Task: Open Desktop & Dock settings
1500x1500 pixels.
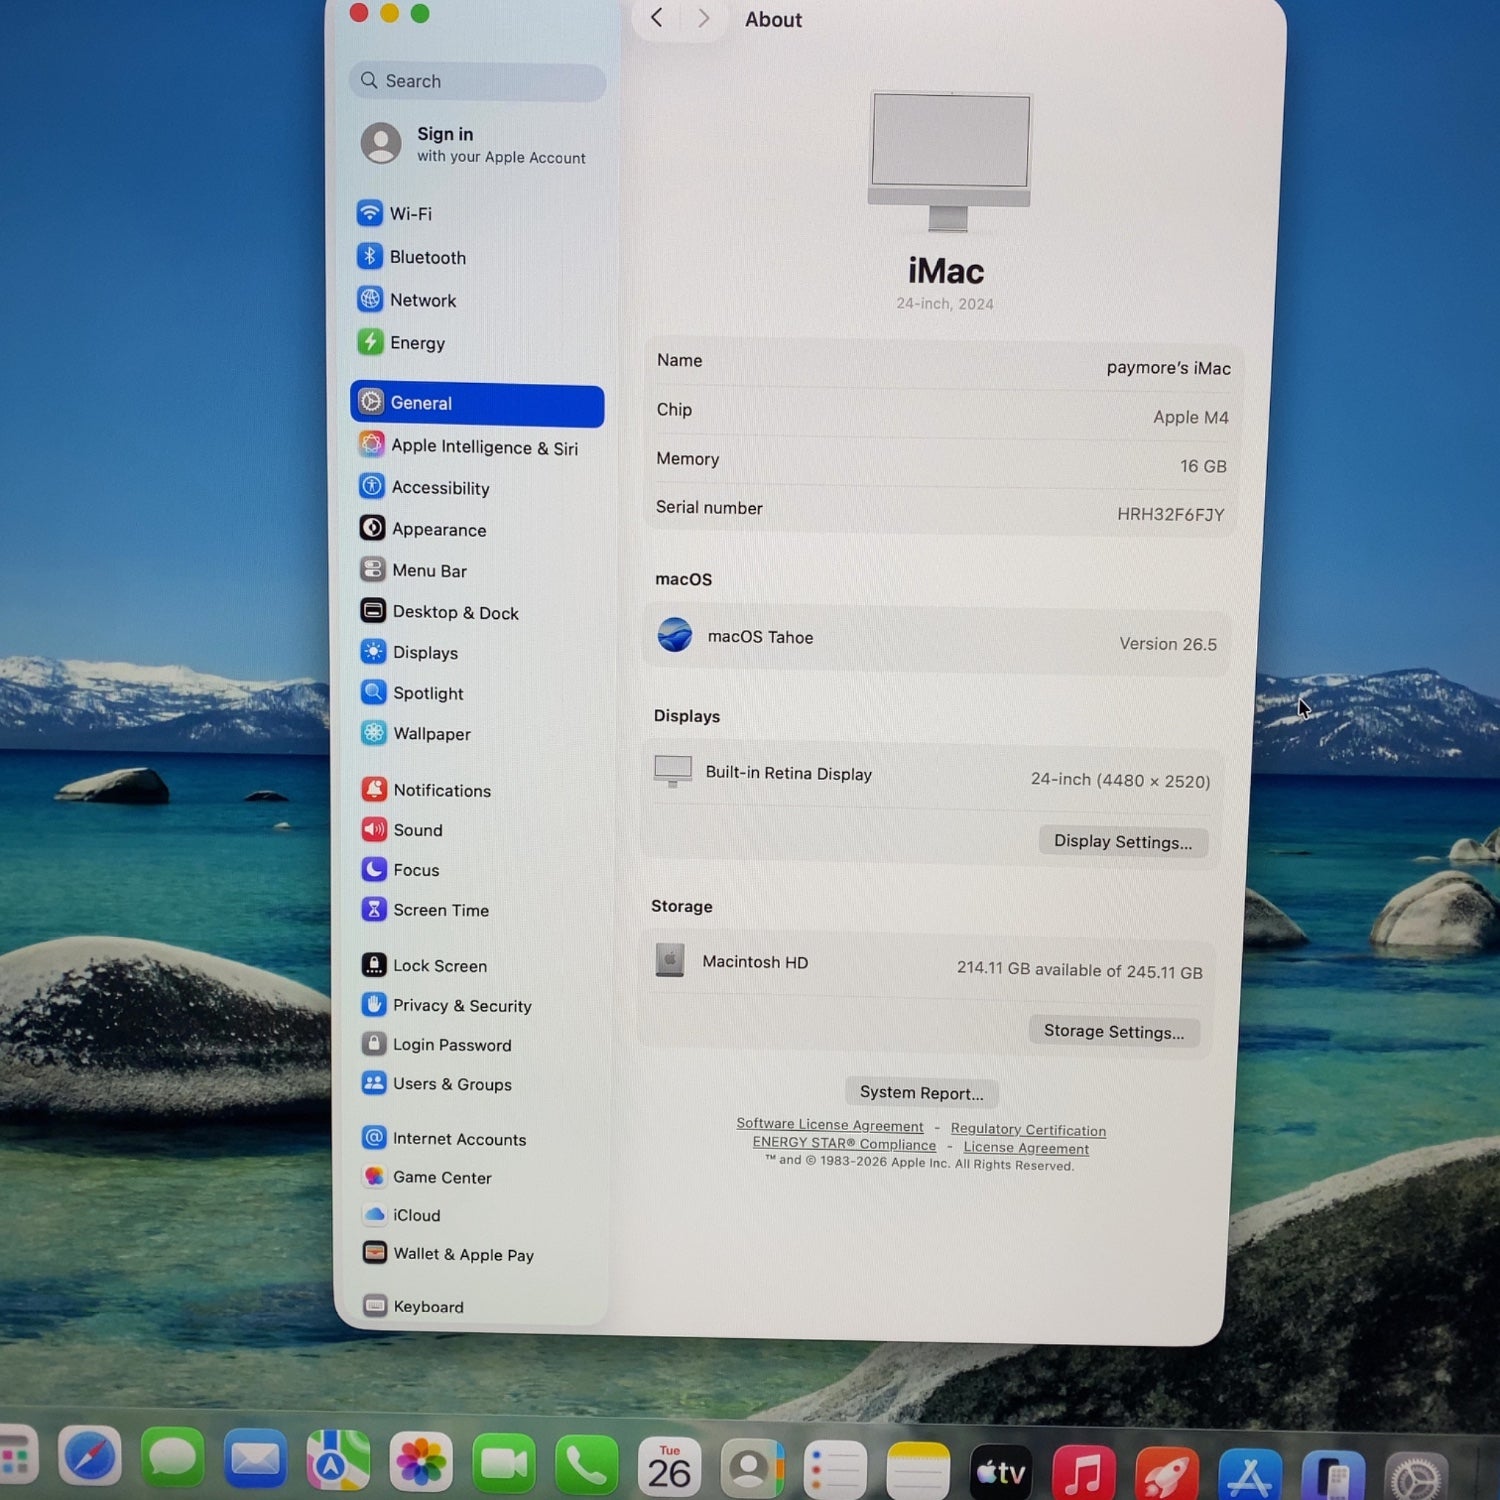Action: tap(439, 612)
